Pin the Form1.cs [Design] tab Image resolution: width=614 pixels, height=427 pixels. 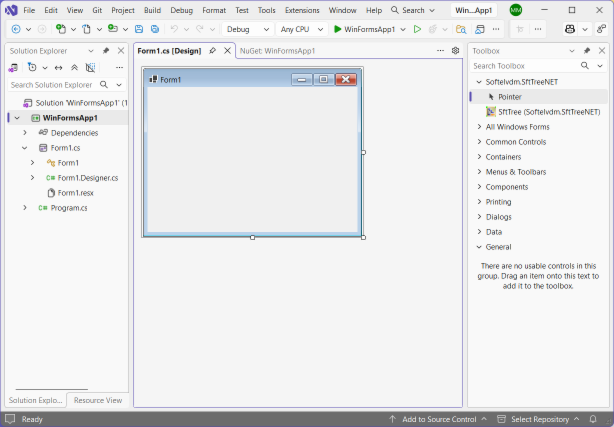(212, 51)
